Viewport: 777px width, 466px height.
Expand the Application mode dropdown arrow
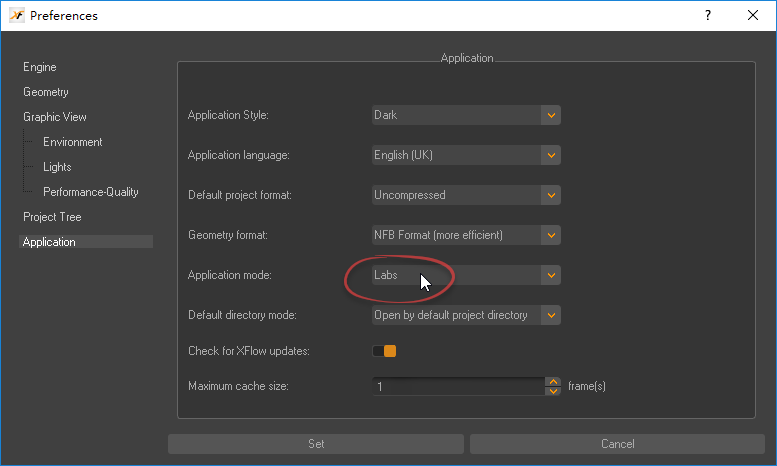(550, 275)
